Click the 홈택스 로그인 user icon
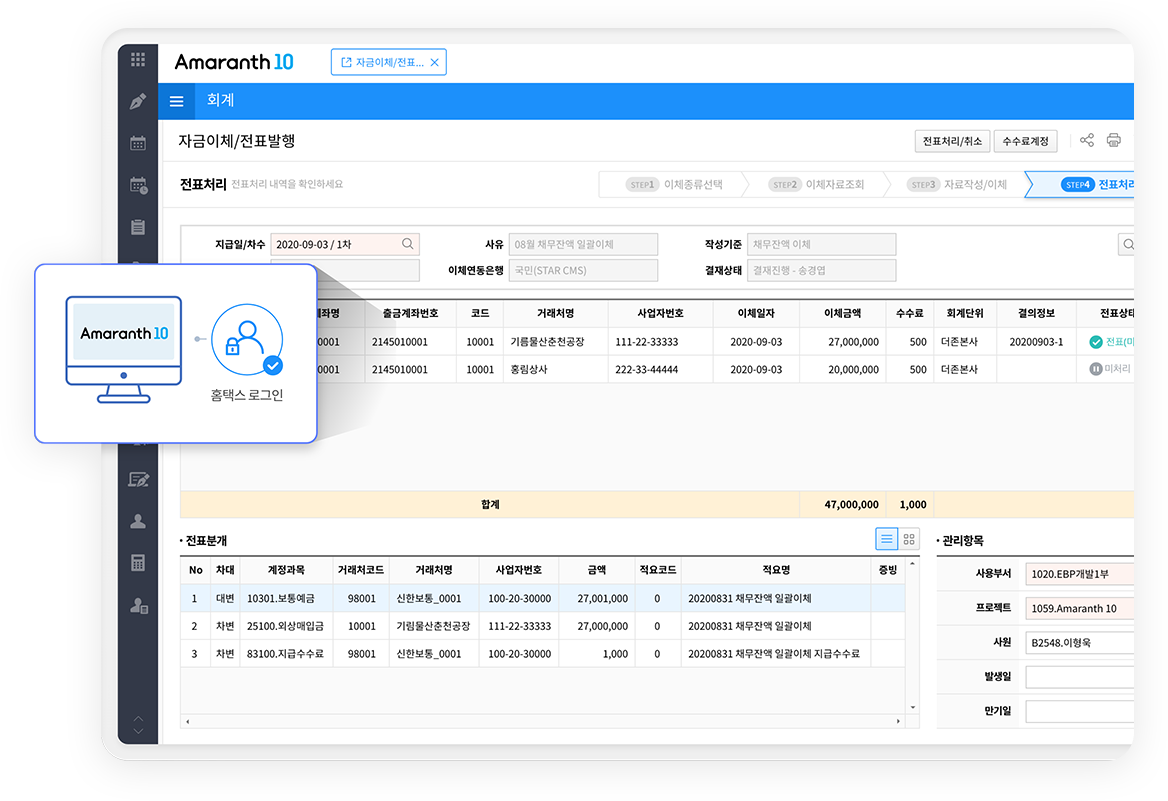1168x801 pixels. point(247,339)
